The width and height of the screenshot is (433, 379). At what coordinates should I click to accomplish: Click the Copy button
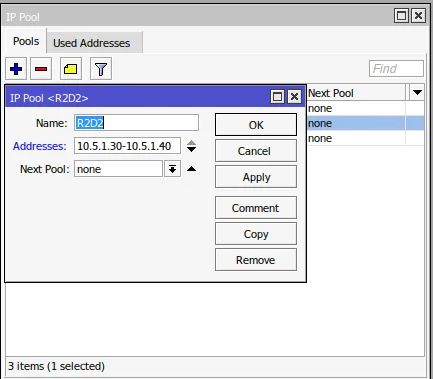point(256,234)
